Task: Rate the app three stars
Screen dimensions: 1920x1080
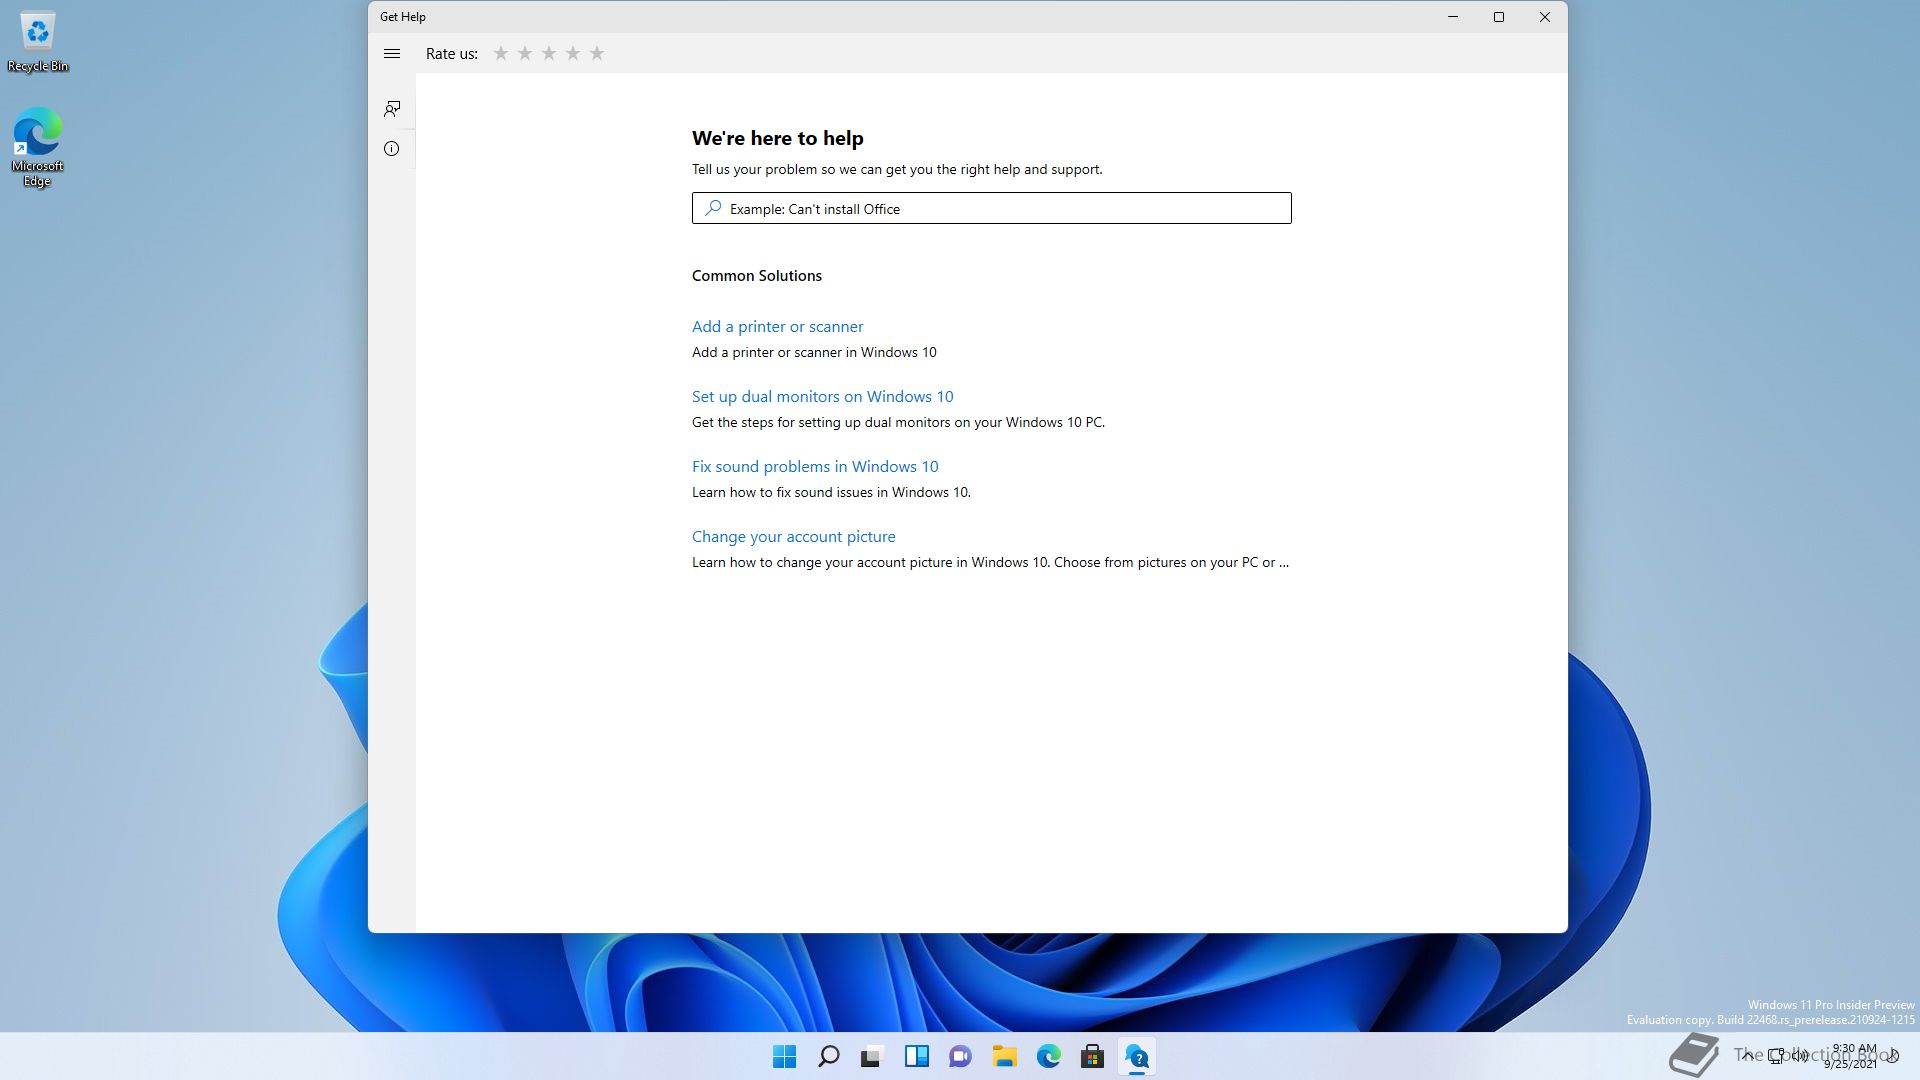Action: click(549, 54)
